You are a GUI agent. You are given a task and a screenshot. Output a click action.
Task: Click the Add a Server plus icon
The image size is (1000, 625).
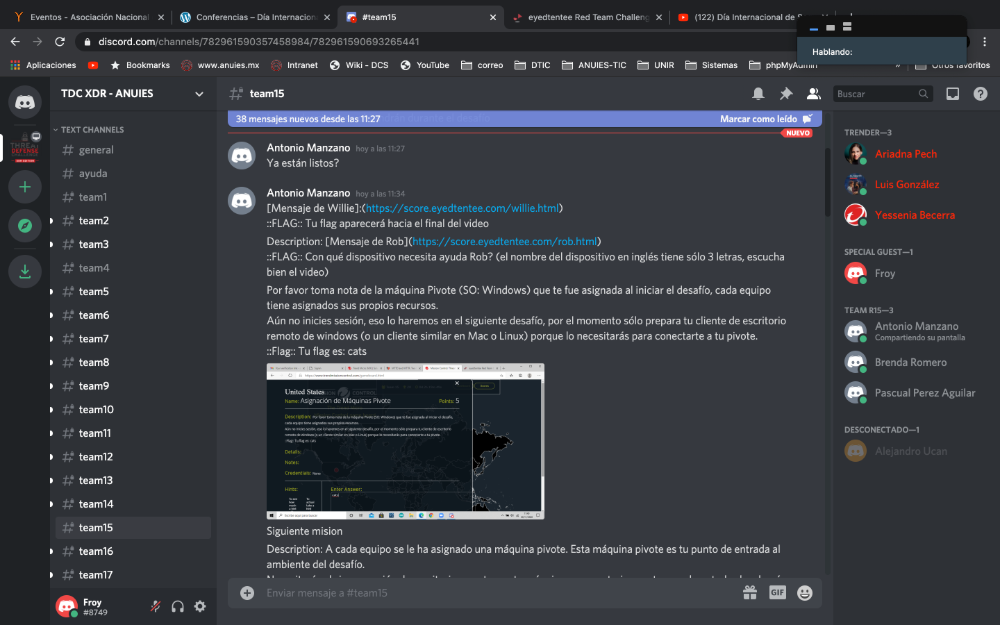click(x=25, y=186)
